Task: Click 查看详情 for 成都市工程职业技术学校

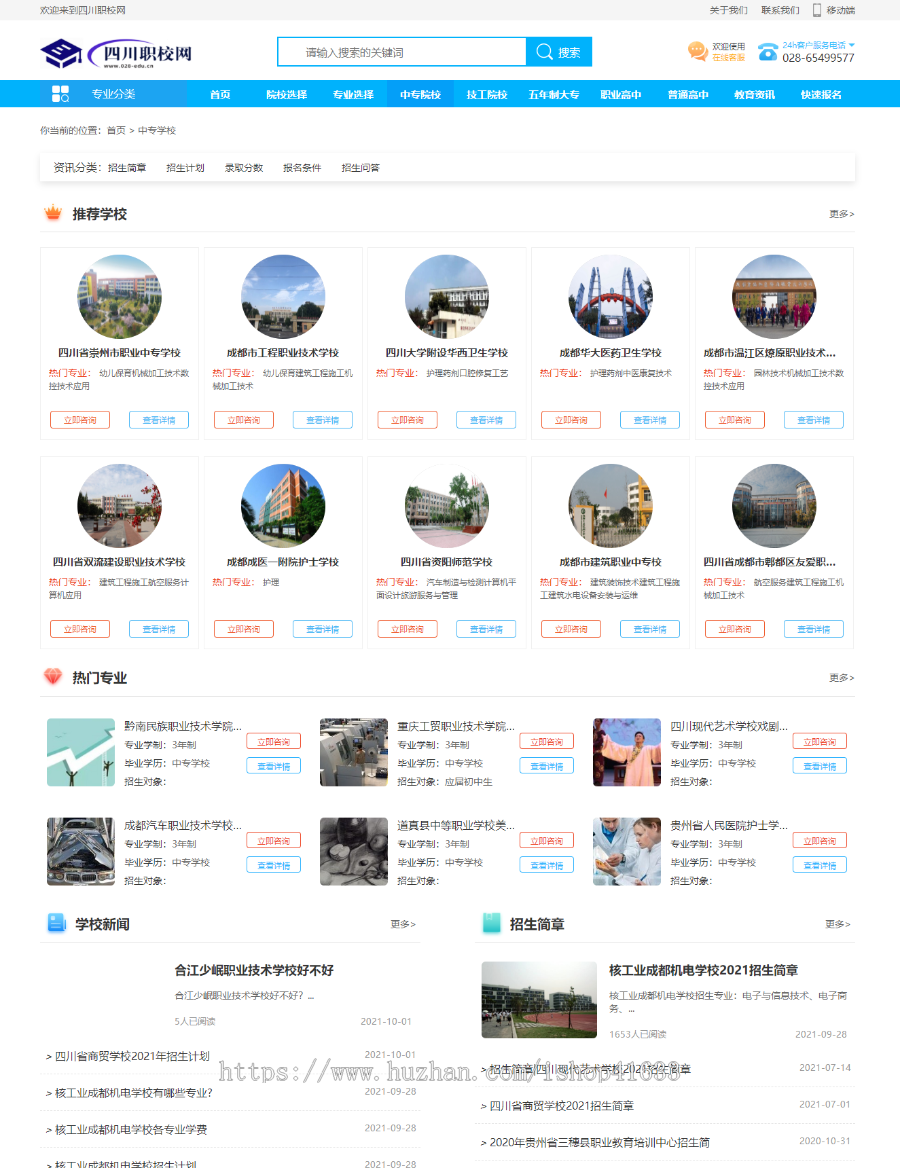Action: (323, 420)
